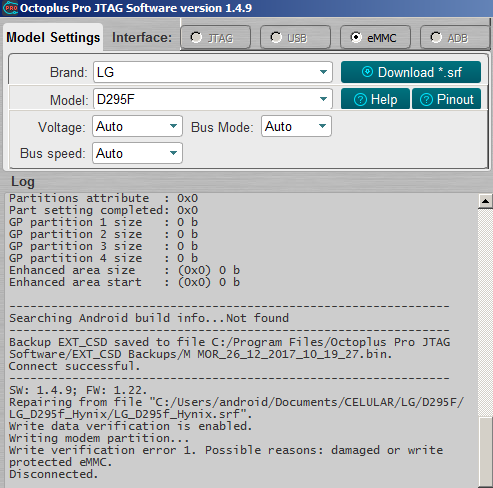
Task: Click the scroll up arrow in the log
Action: click(x=485, y=201)
